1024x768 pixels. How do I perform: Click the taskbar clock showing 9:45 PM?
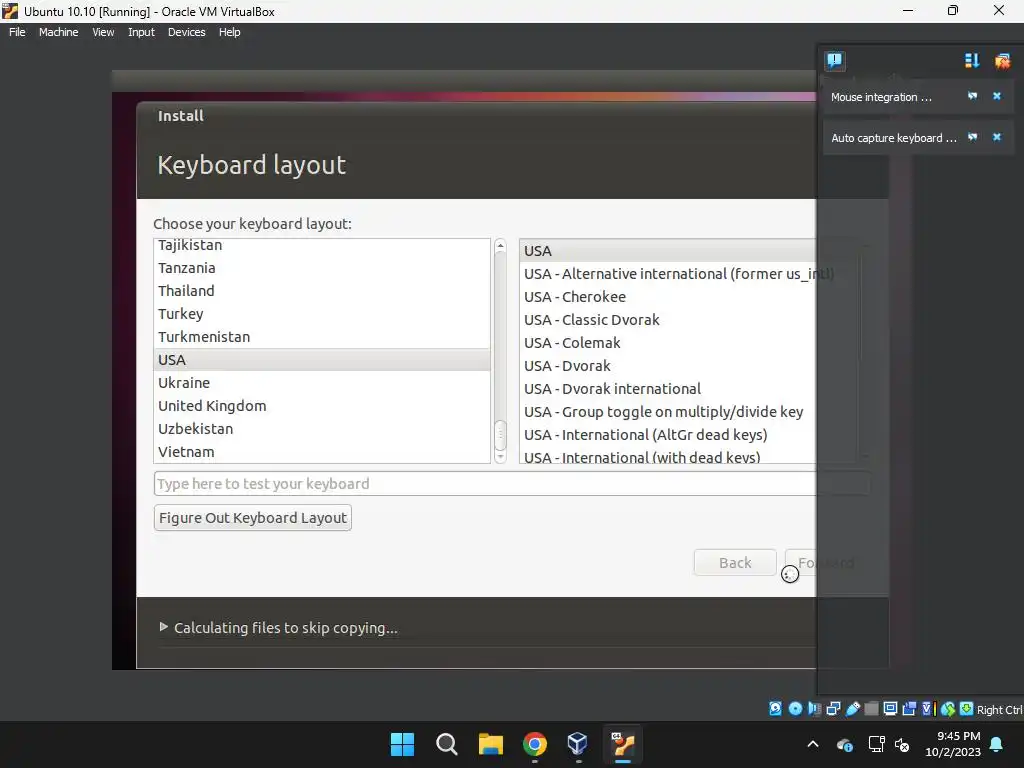pos(953,744)
